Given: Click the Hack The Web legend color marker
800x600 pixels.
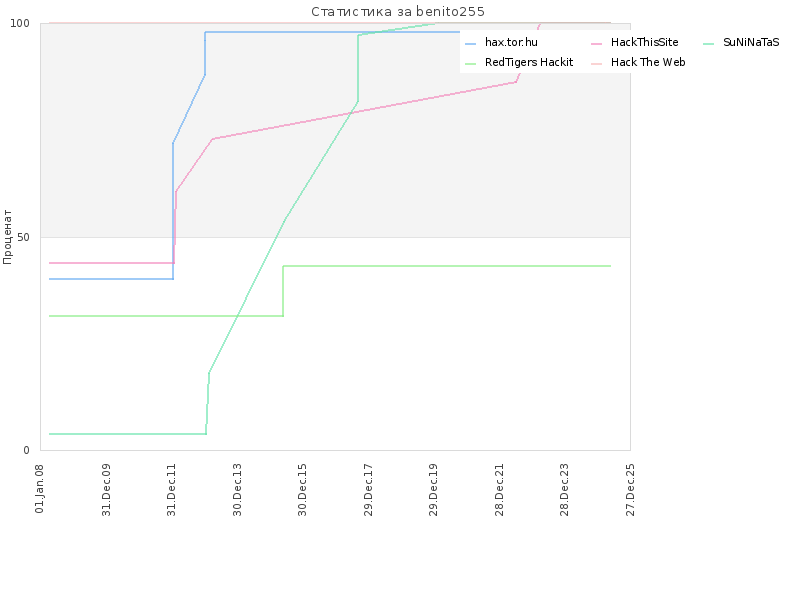Looking at the screenshot, I should point(596,64).
